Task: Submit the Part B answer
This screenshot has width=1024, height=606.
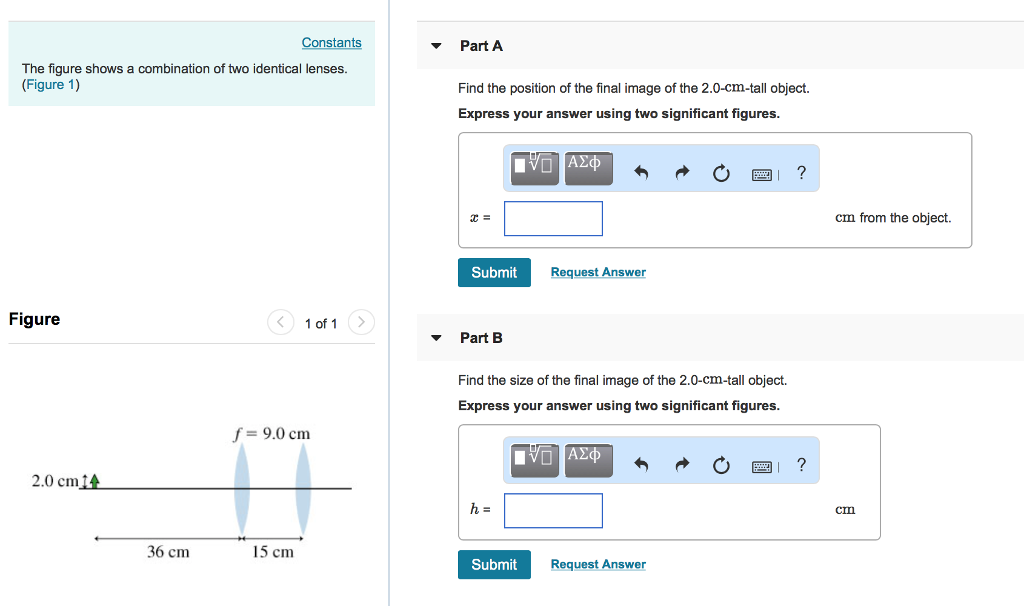Action: click(x=494, y=564)
